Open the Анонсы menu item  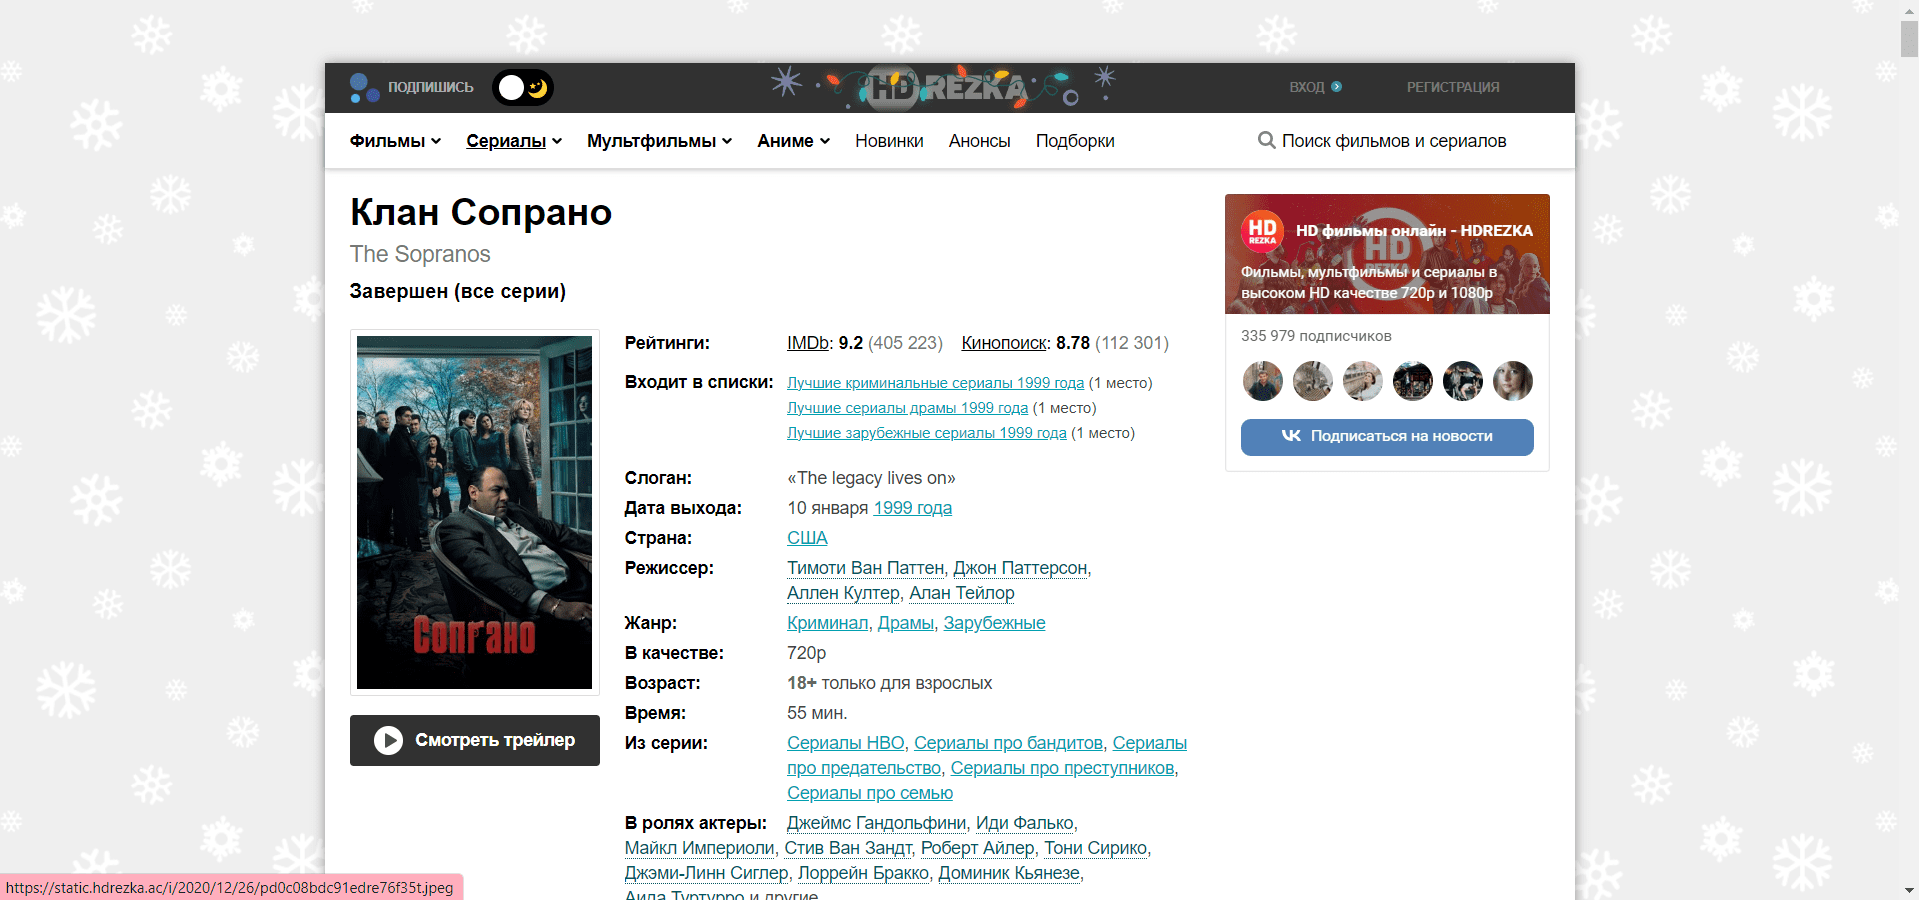point(980,141)
